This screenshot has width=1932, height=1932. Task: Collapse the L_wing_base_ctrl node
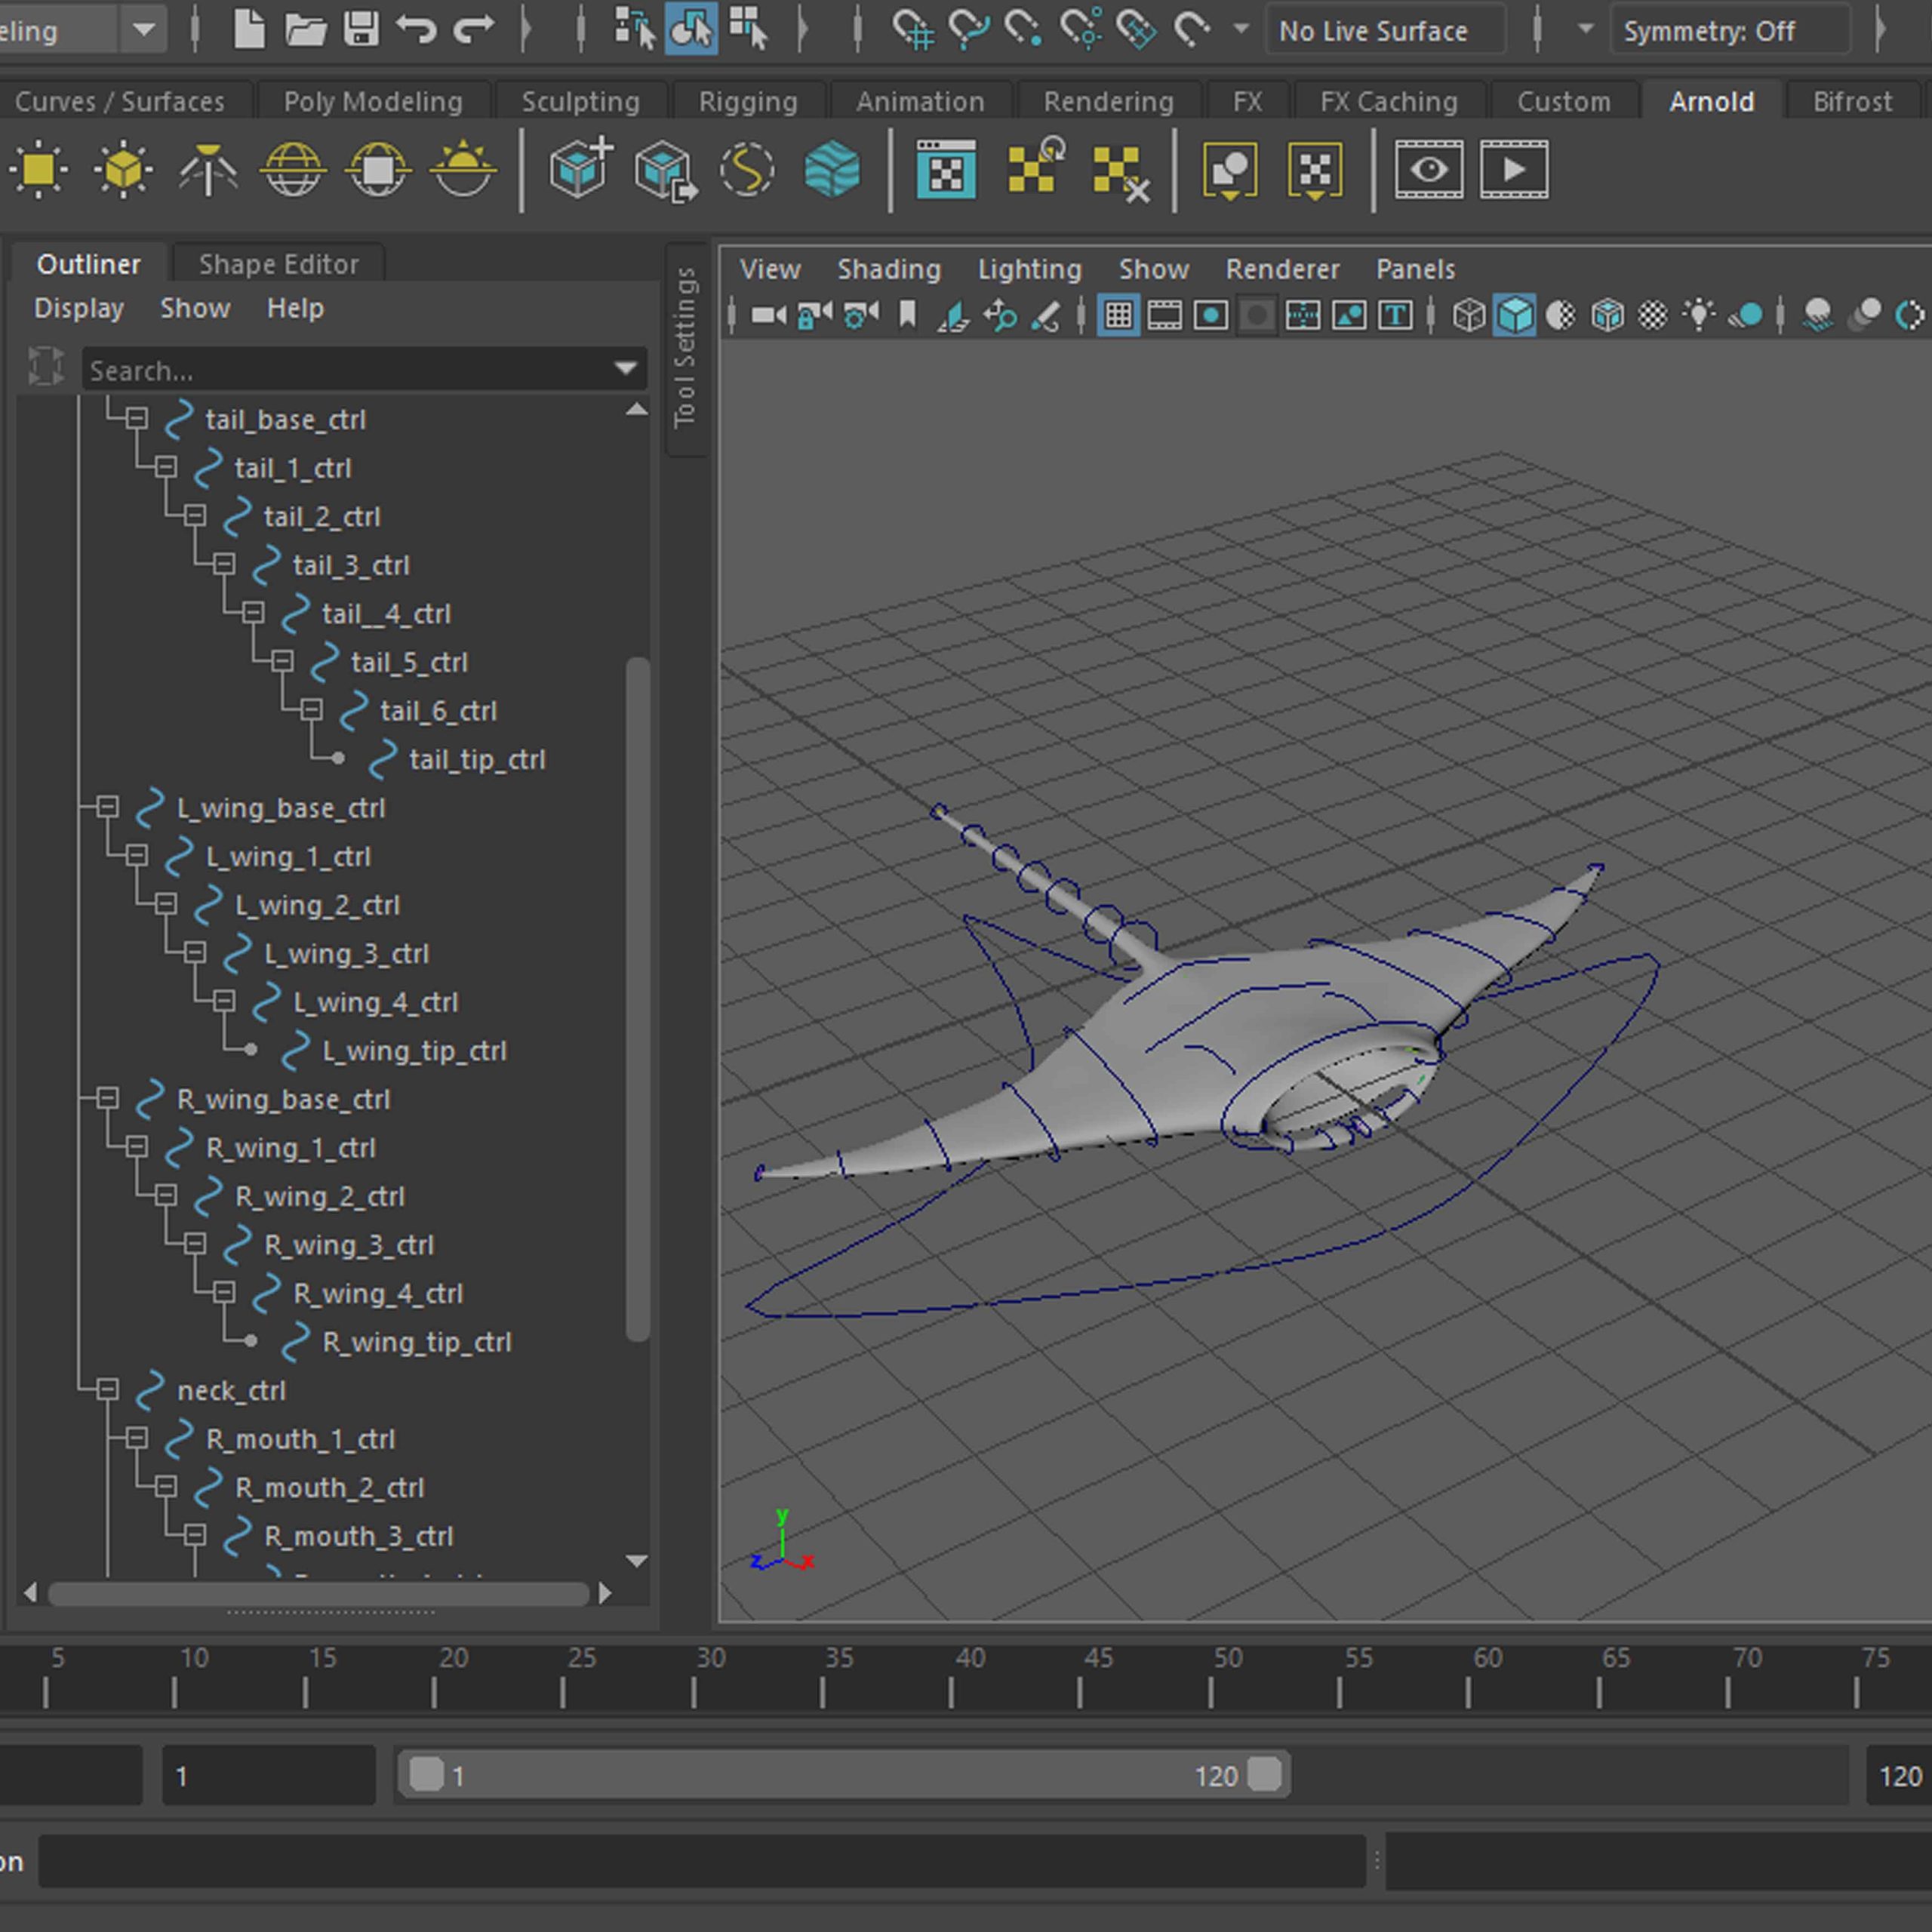point(108,807)
